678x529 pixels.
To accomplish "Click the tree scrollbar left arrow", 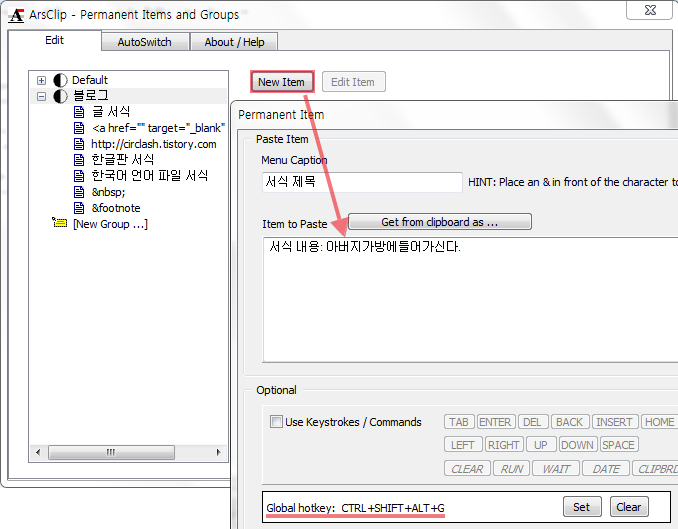I will pyautogui.click(x=38, y=452).
